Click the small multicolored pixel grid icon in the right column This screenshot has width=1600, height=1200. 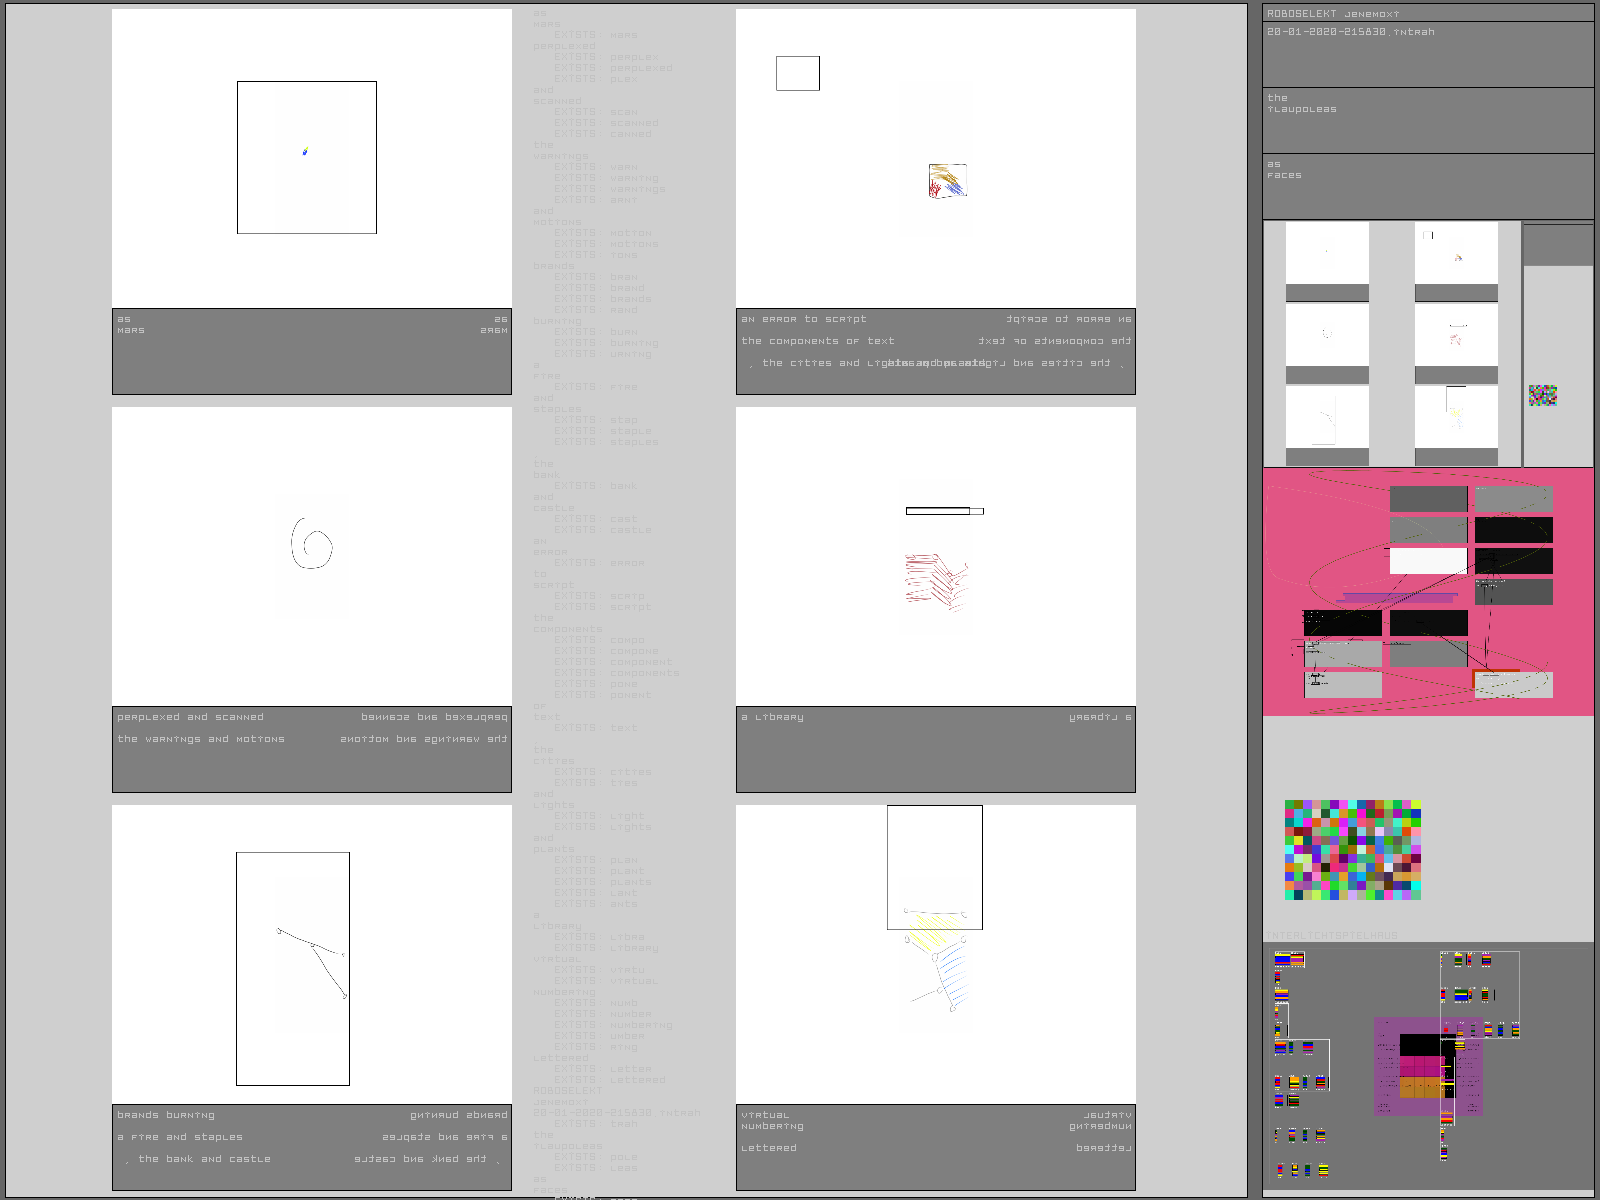[1543, 396]
